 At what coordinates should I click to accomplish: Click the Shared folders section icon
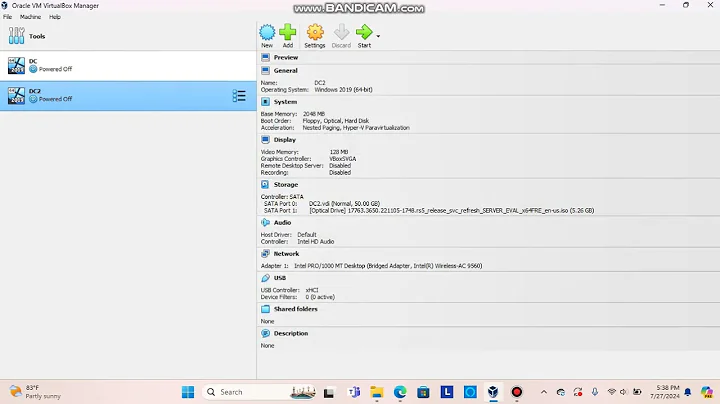[x=265, y=309]
